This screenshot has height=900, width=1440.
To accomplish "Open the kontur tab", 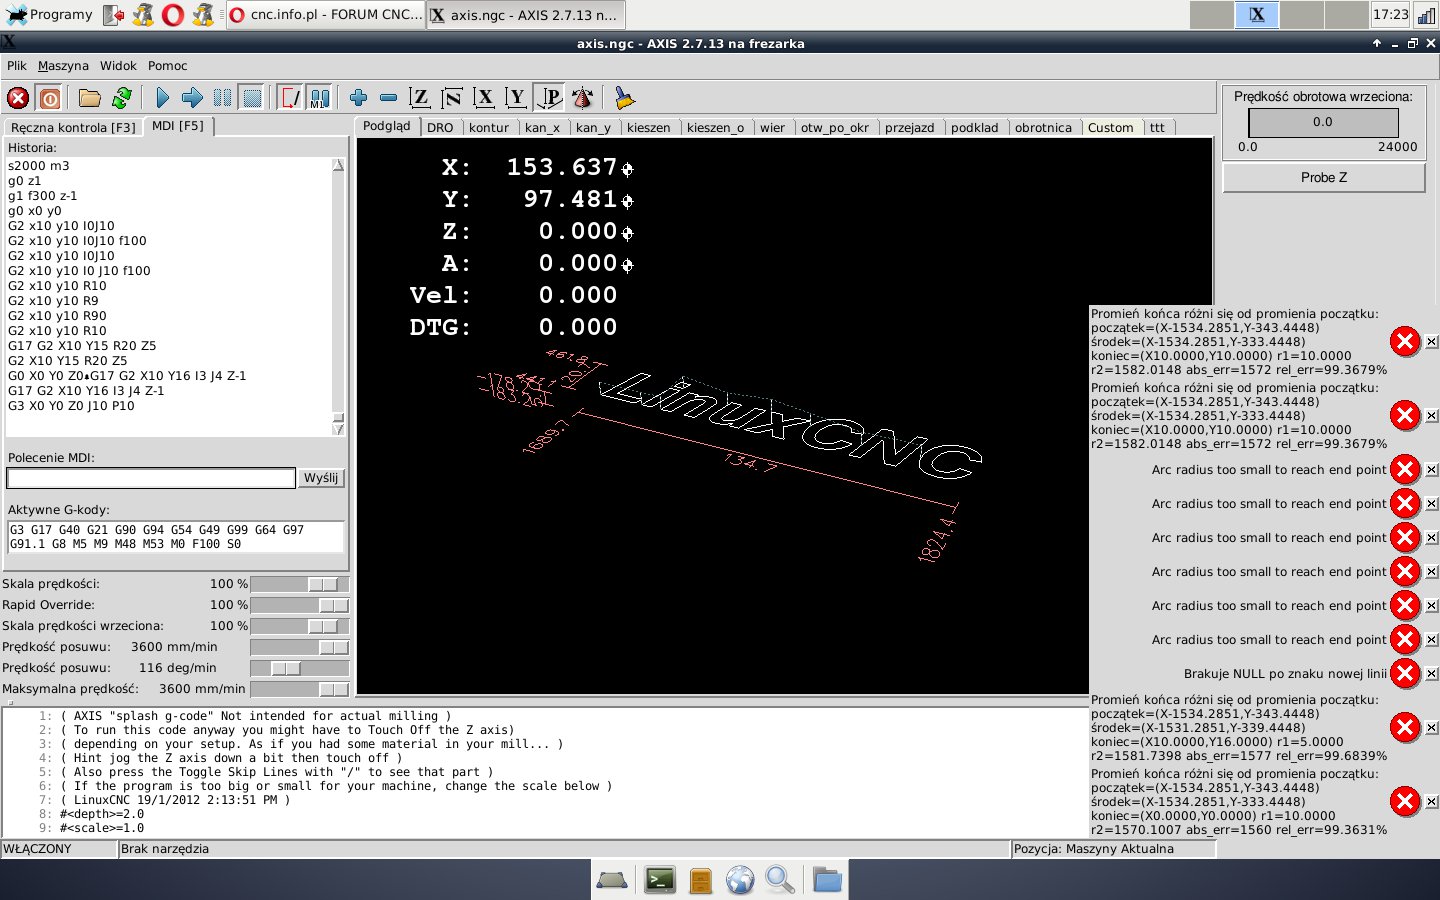I will pyautogui.click(x=489, y=128).
